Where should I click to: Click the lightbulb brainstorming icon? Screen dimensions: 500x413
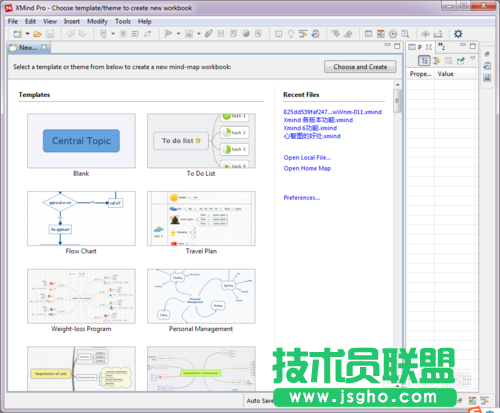point(291,34)
